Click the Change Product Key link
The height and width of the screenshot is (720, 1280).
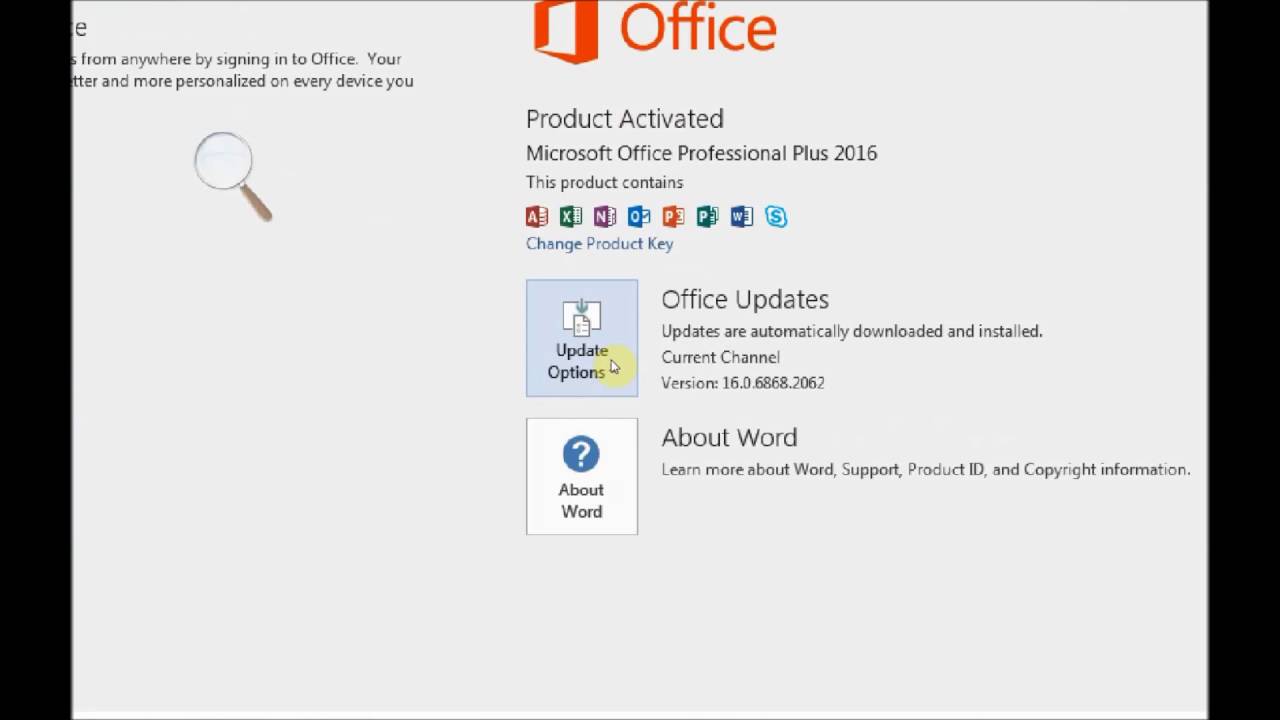[599, 243]
